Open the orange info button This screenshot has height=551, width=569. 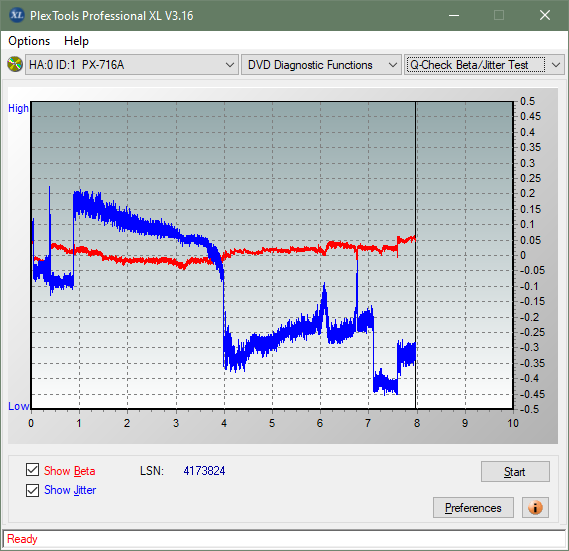(x=535, y=507)
